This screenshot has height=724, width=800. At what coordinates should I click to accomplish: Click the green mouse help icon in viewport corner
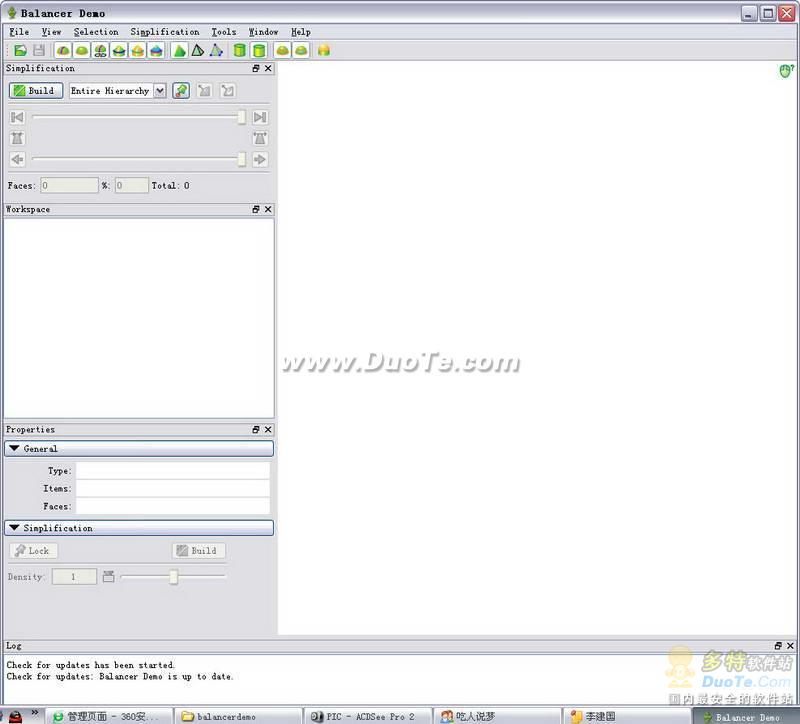click(x=786, y=71)
